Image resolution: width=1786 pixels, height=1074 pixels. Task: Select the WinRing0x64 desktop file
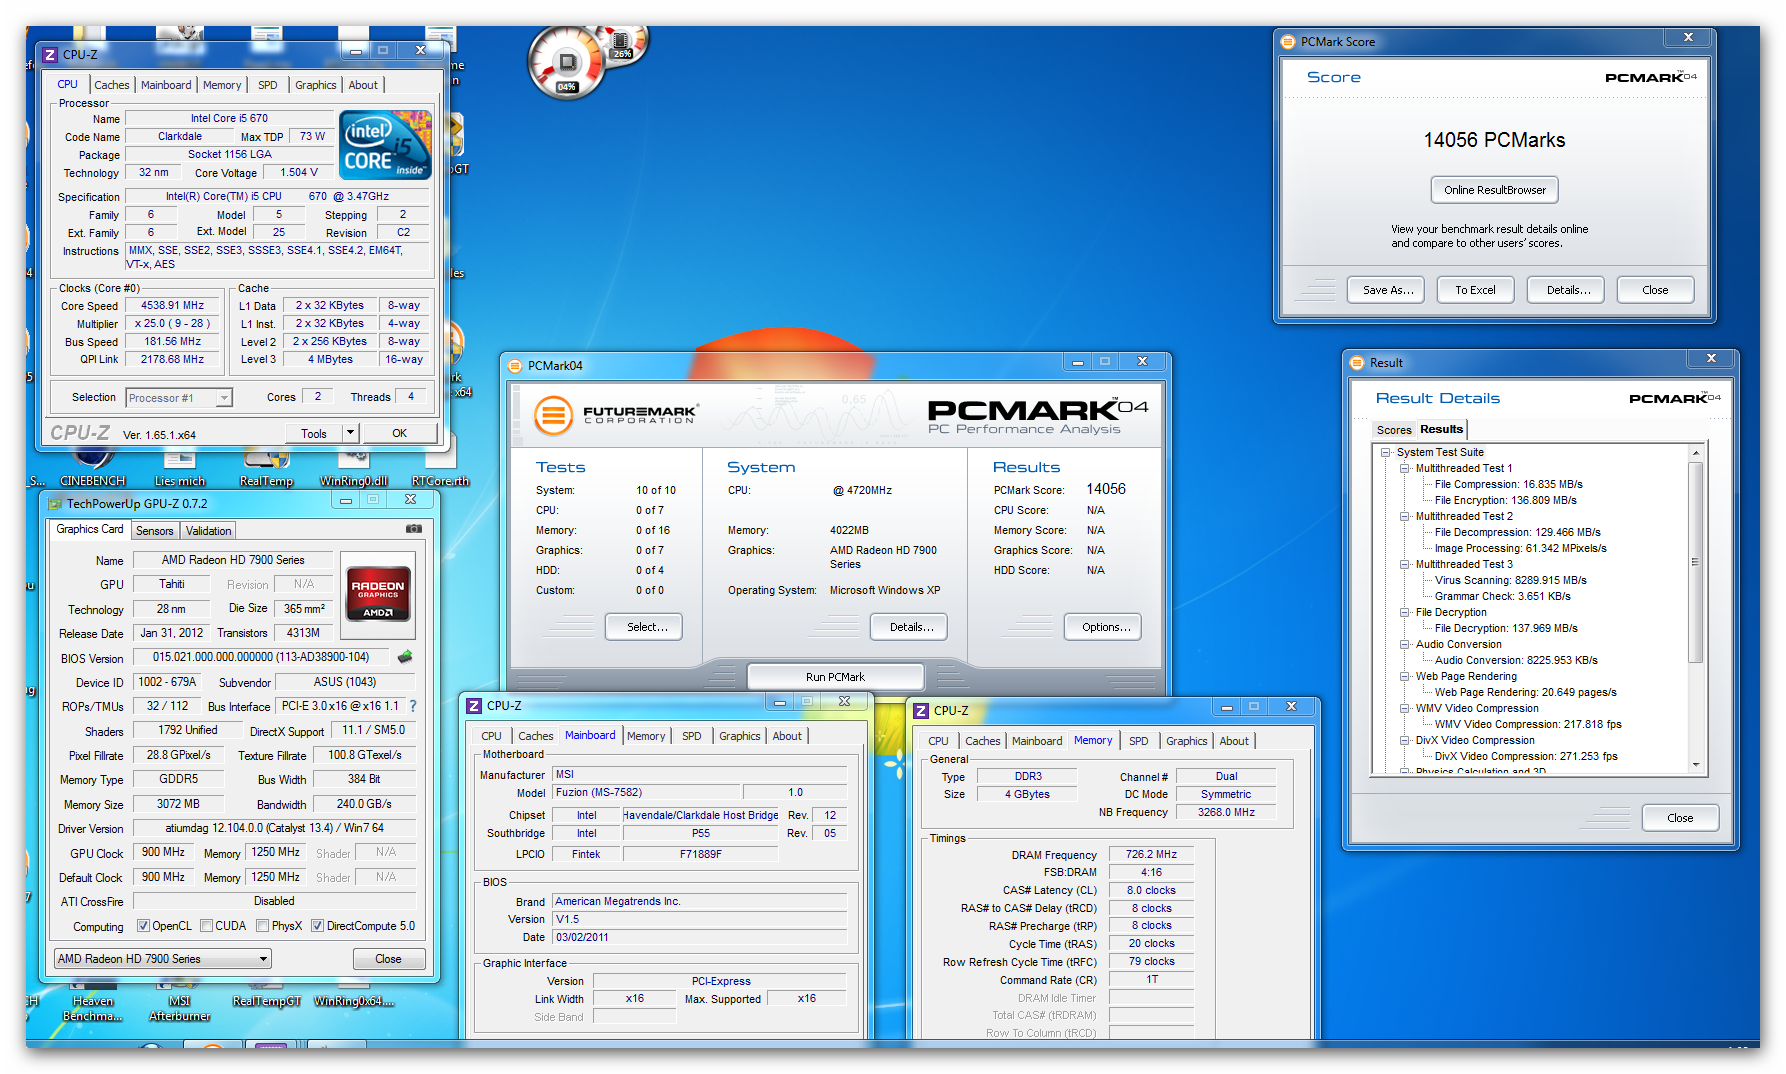[x=353, y=994]
